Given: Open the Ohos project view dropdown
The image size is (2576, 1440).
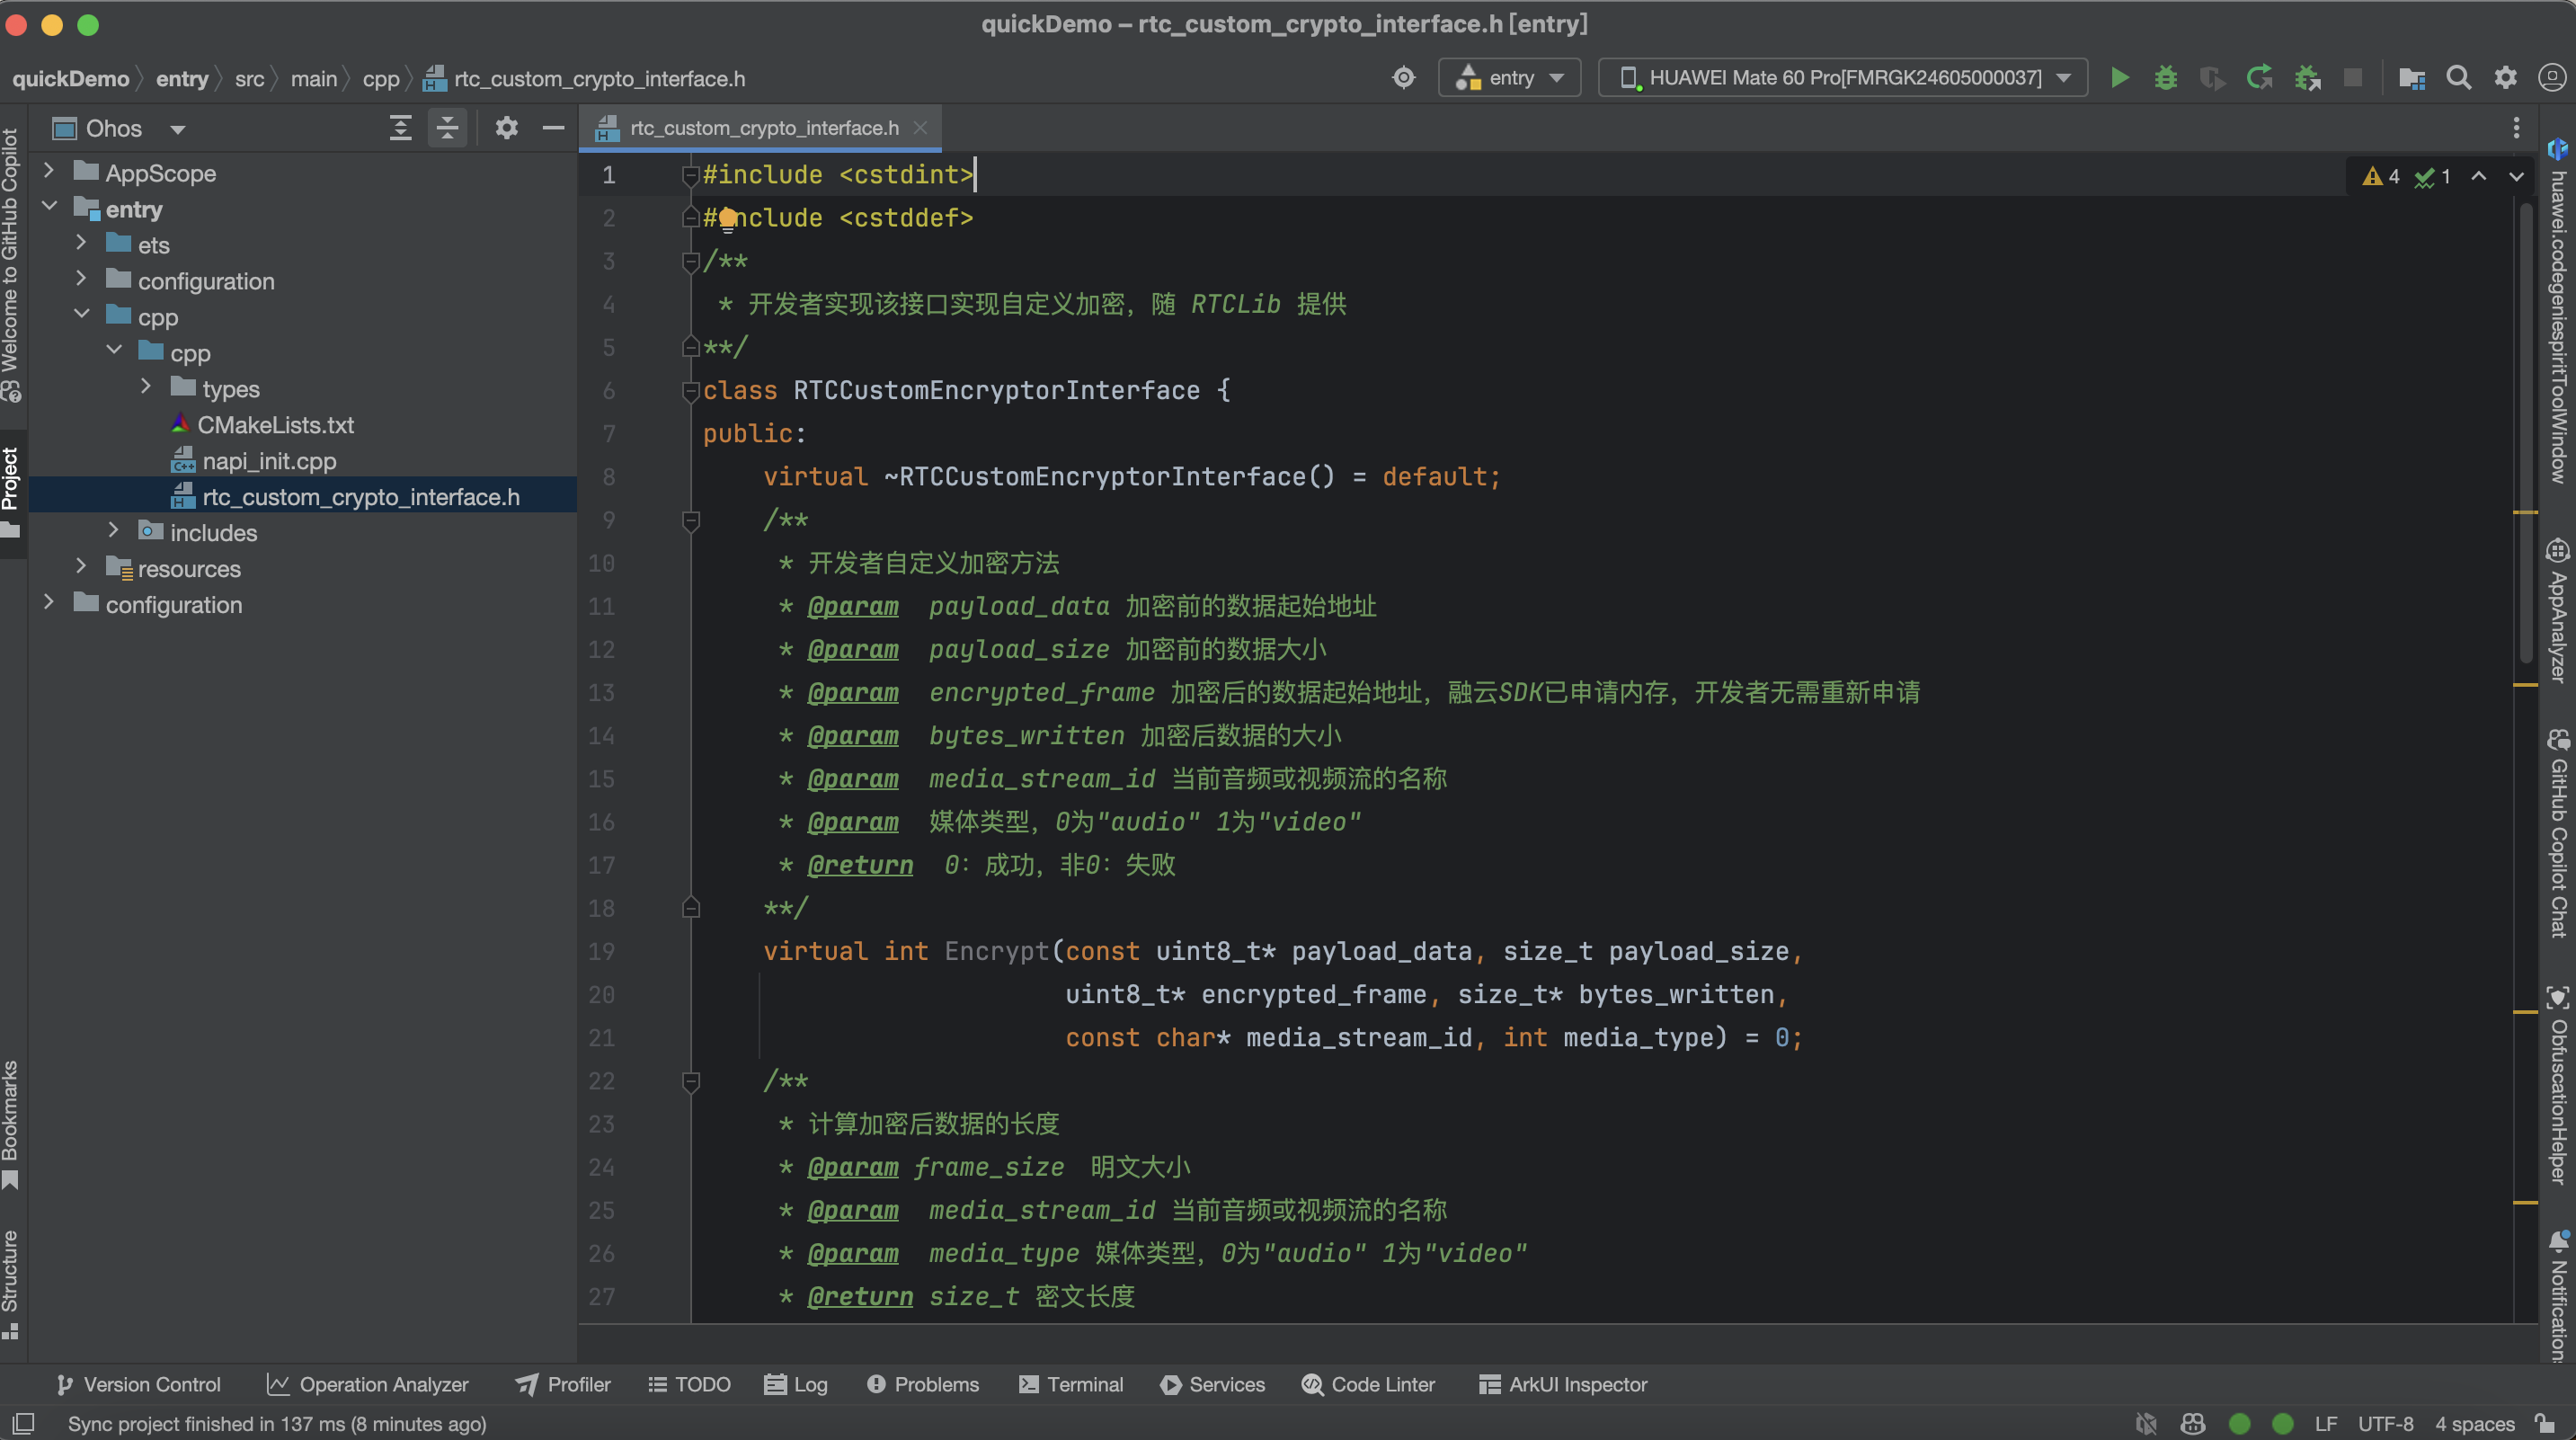Looking at the screenshot, I should 119,129.
